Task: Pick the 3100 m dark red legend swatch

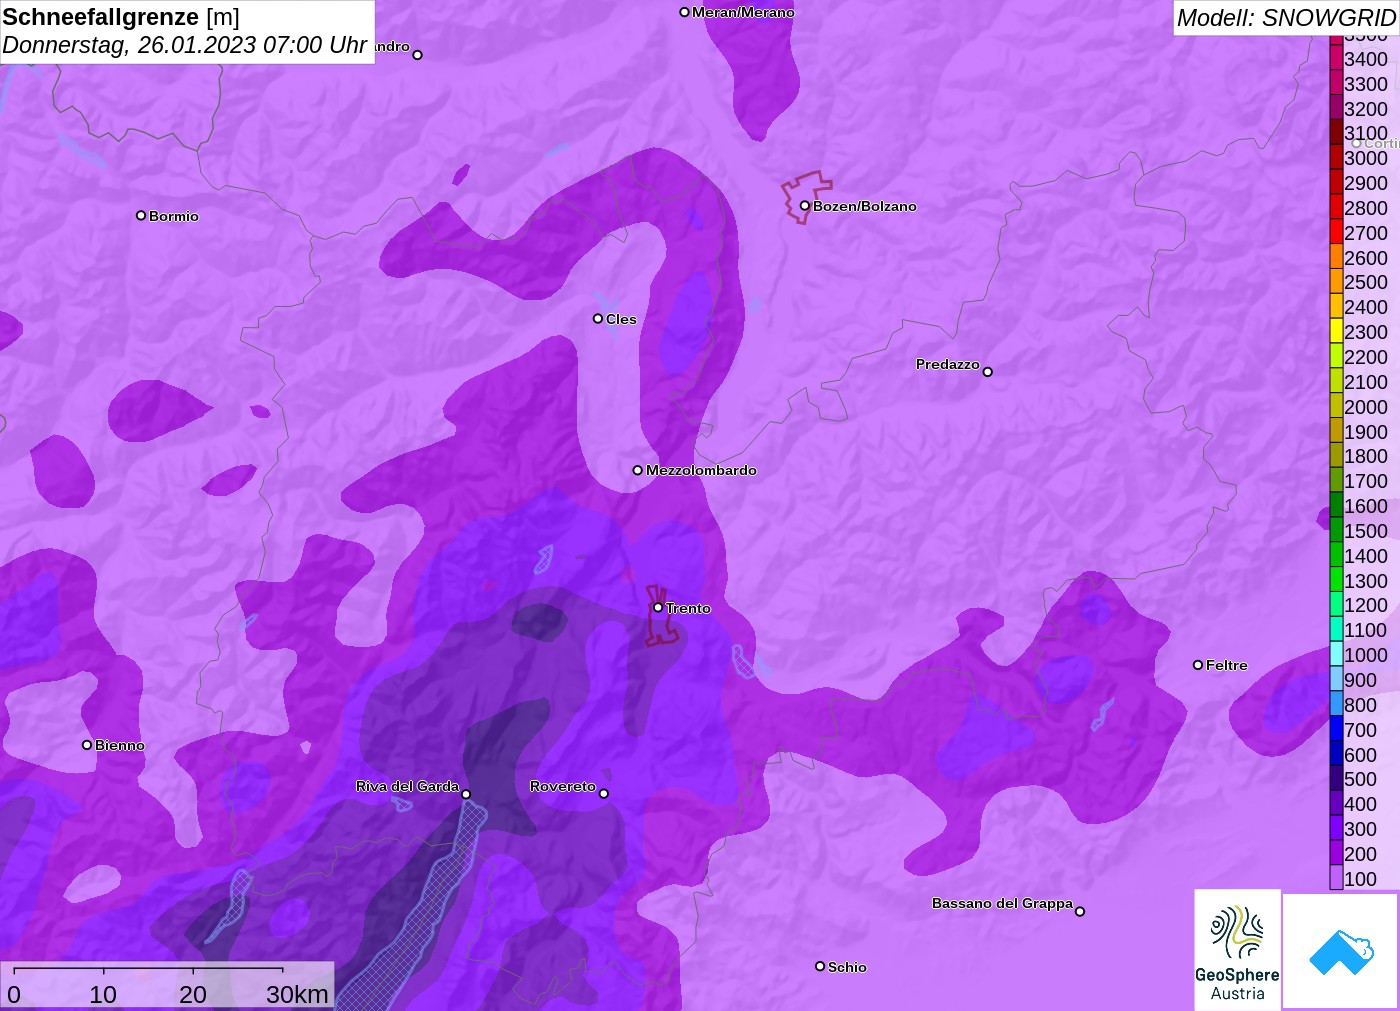Action: 1336,133
